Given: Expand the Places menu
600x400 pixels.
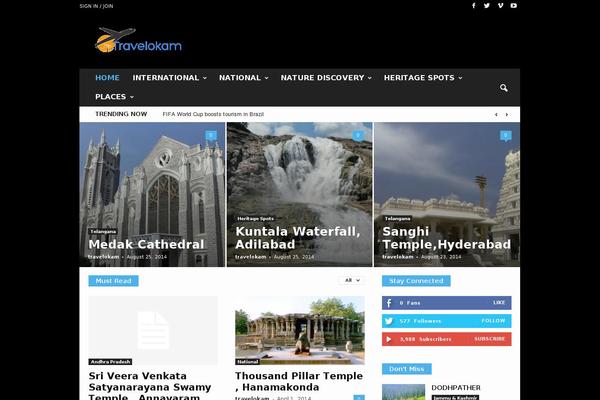Looking at the screenshot, I should (x=114, y=97).
